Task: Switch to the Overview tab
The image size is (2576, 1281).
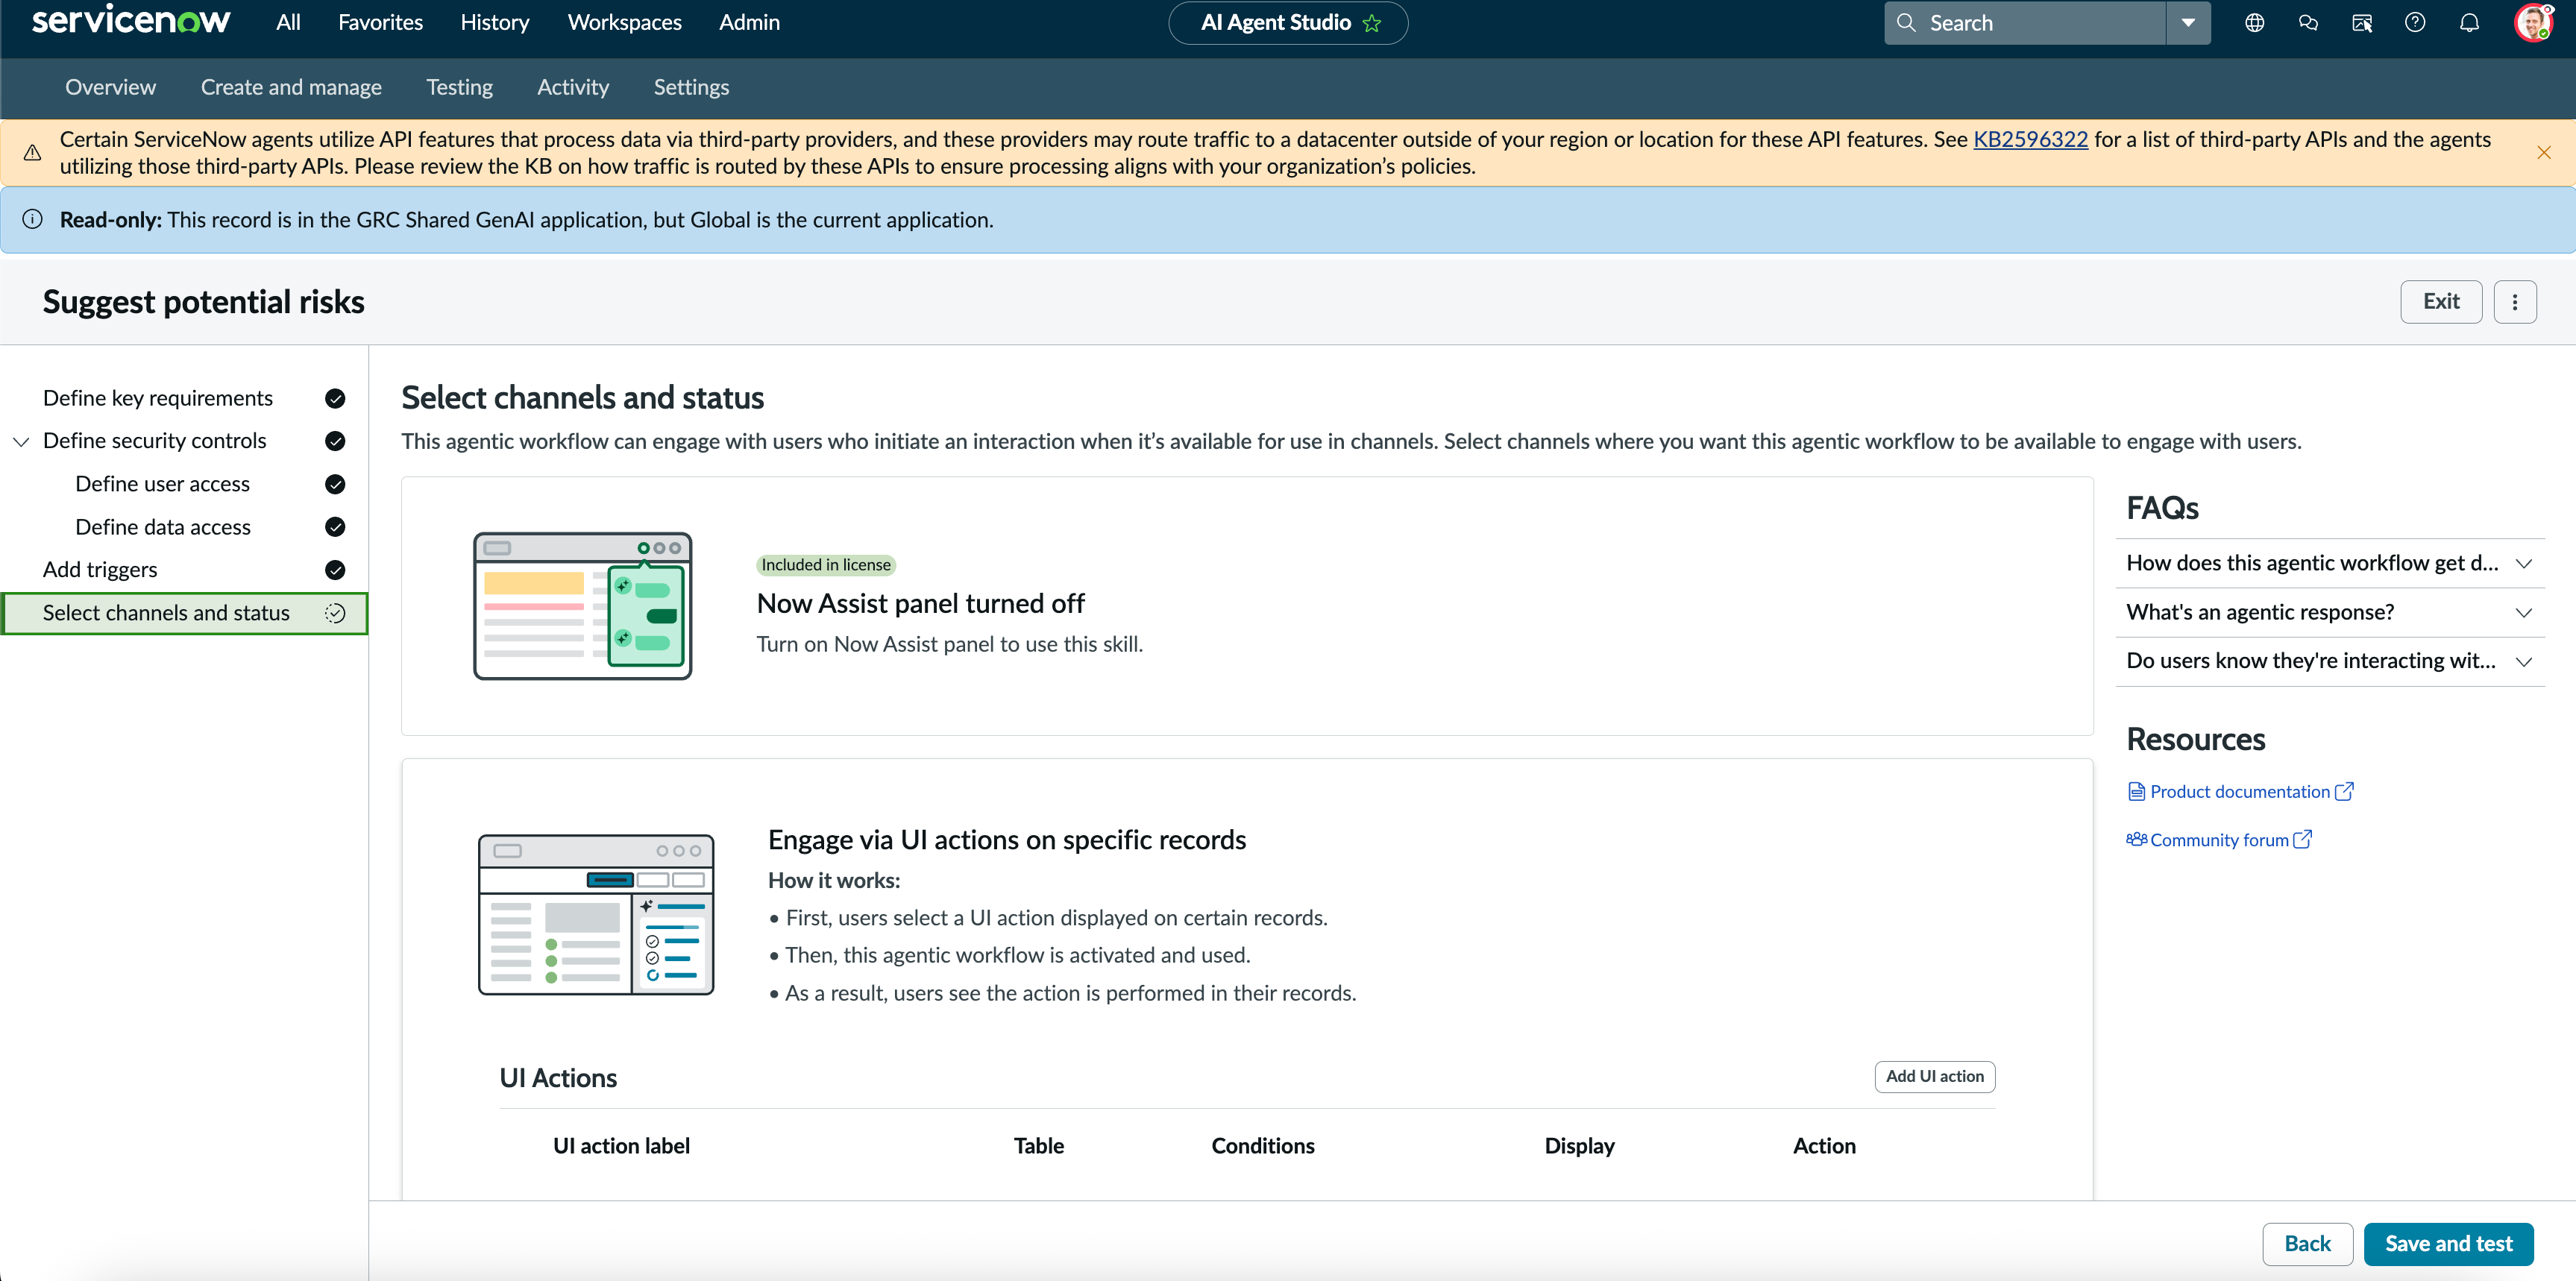Action: [110, 88]
